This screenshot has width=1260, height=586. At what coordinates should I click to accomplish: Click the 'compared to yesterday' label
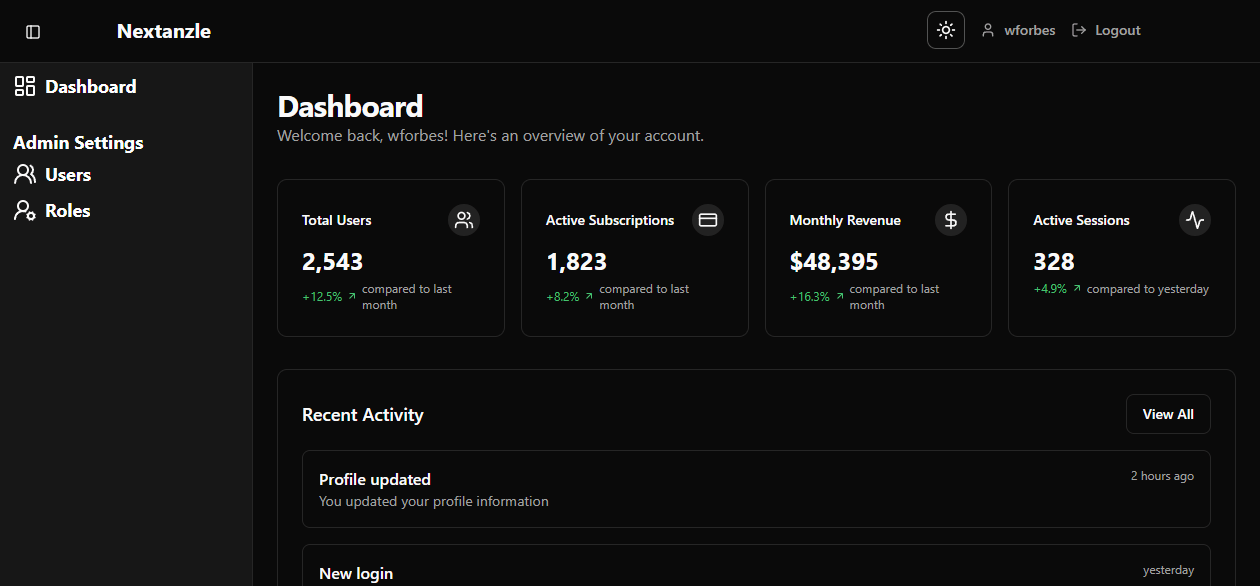[x=1148, y=289]
